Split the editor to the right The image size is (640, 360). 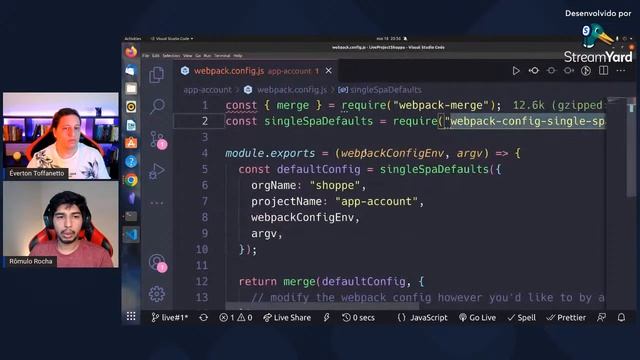pos(603,71)
